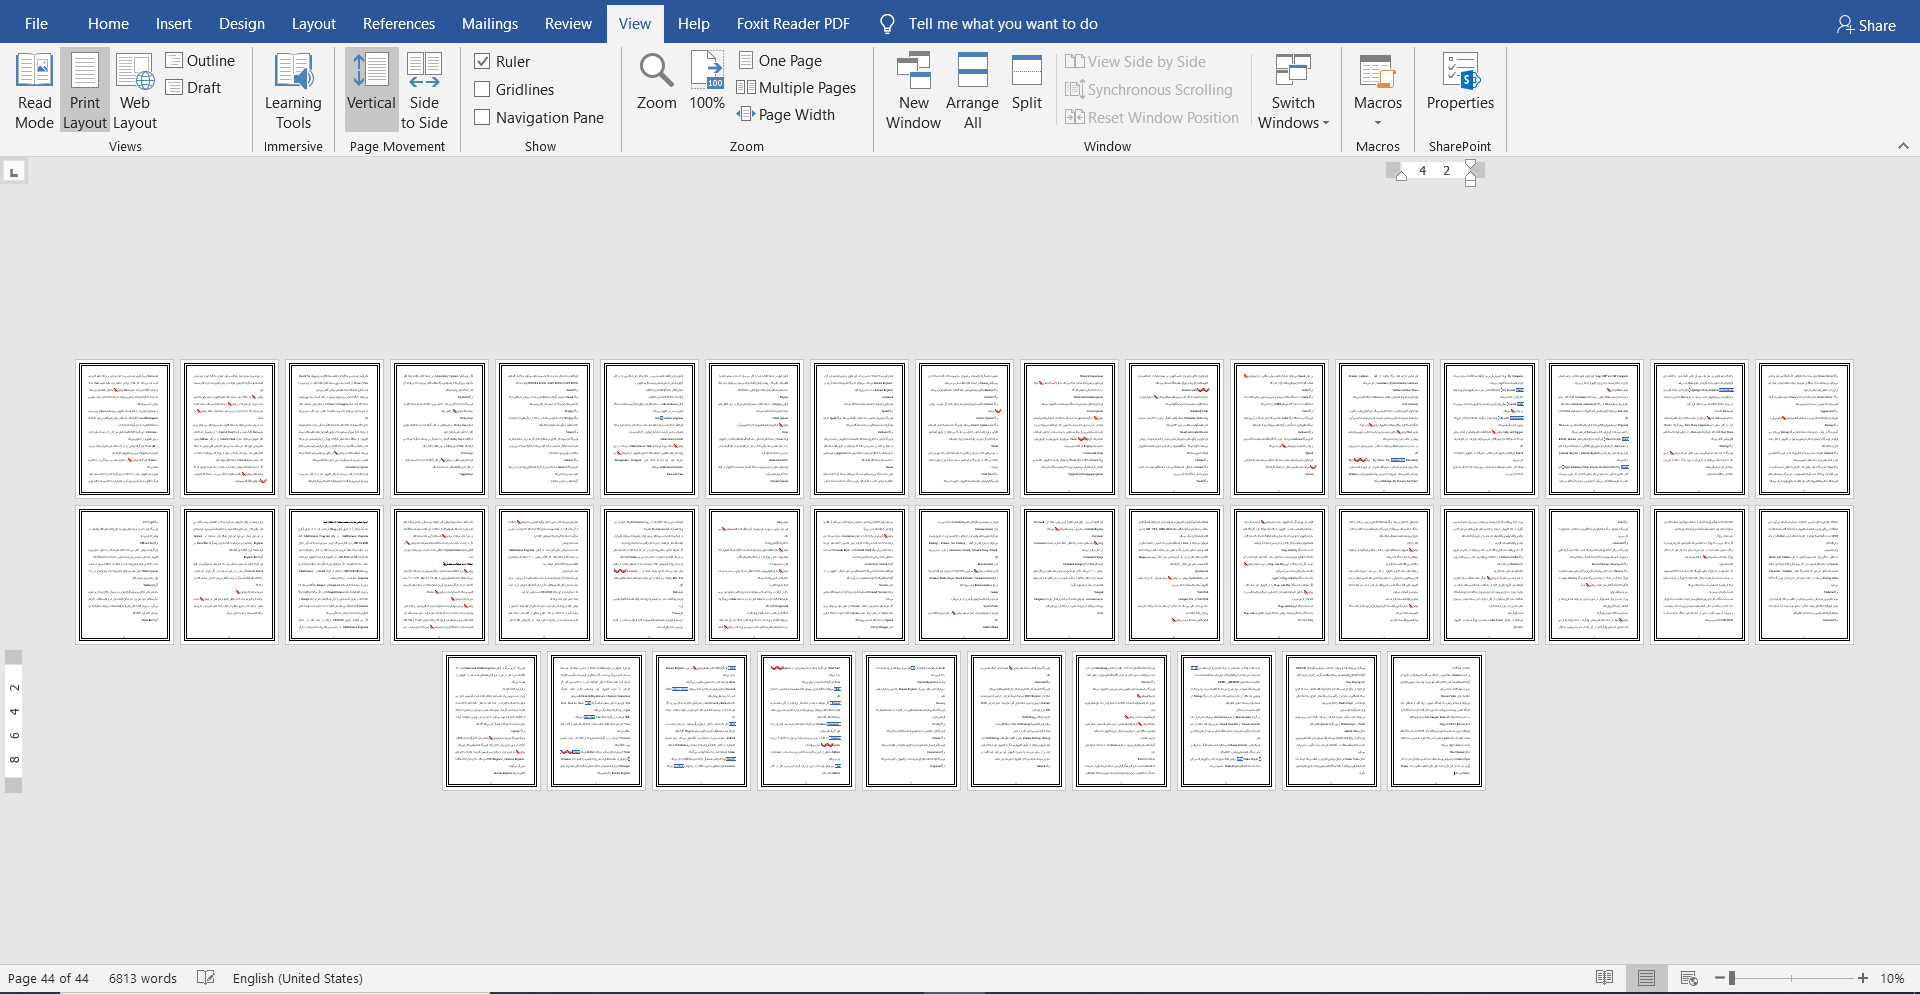Click the proofing check icon
The image size is (1920, 994).
[x=206, y=978]
